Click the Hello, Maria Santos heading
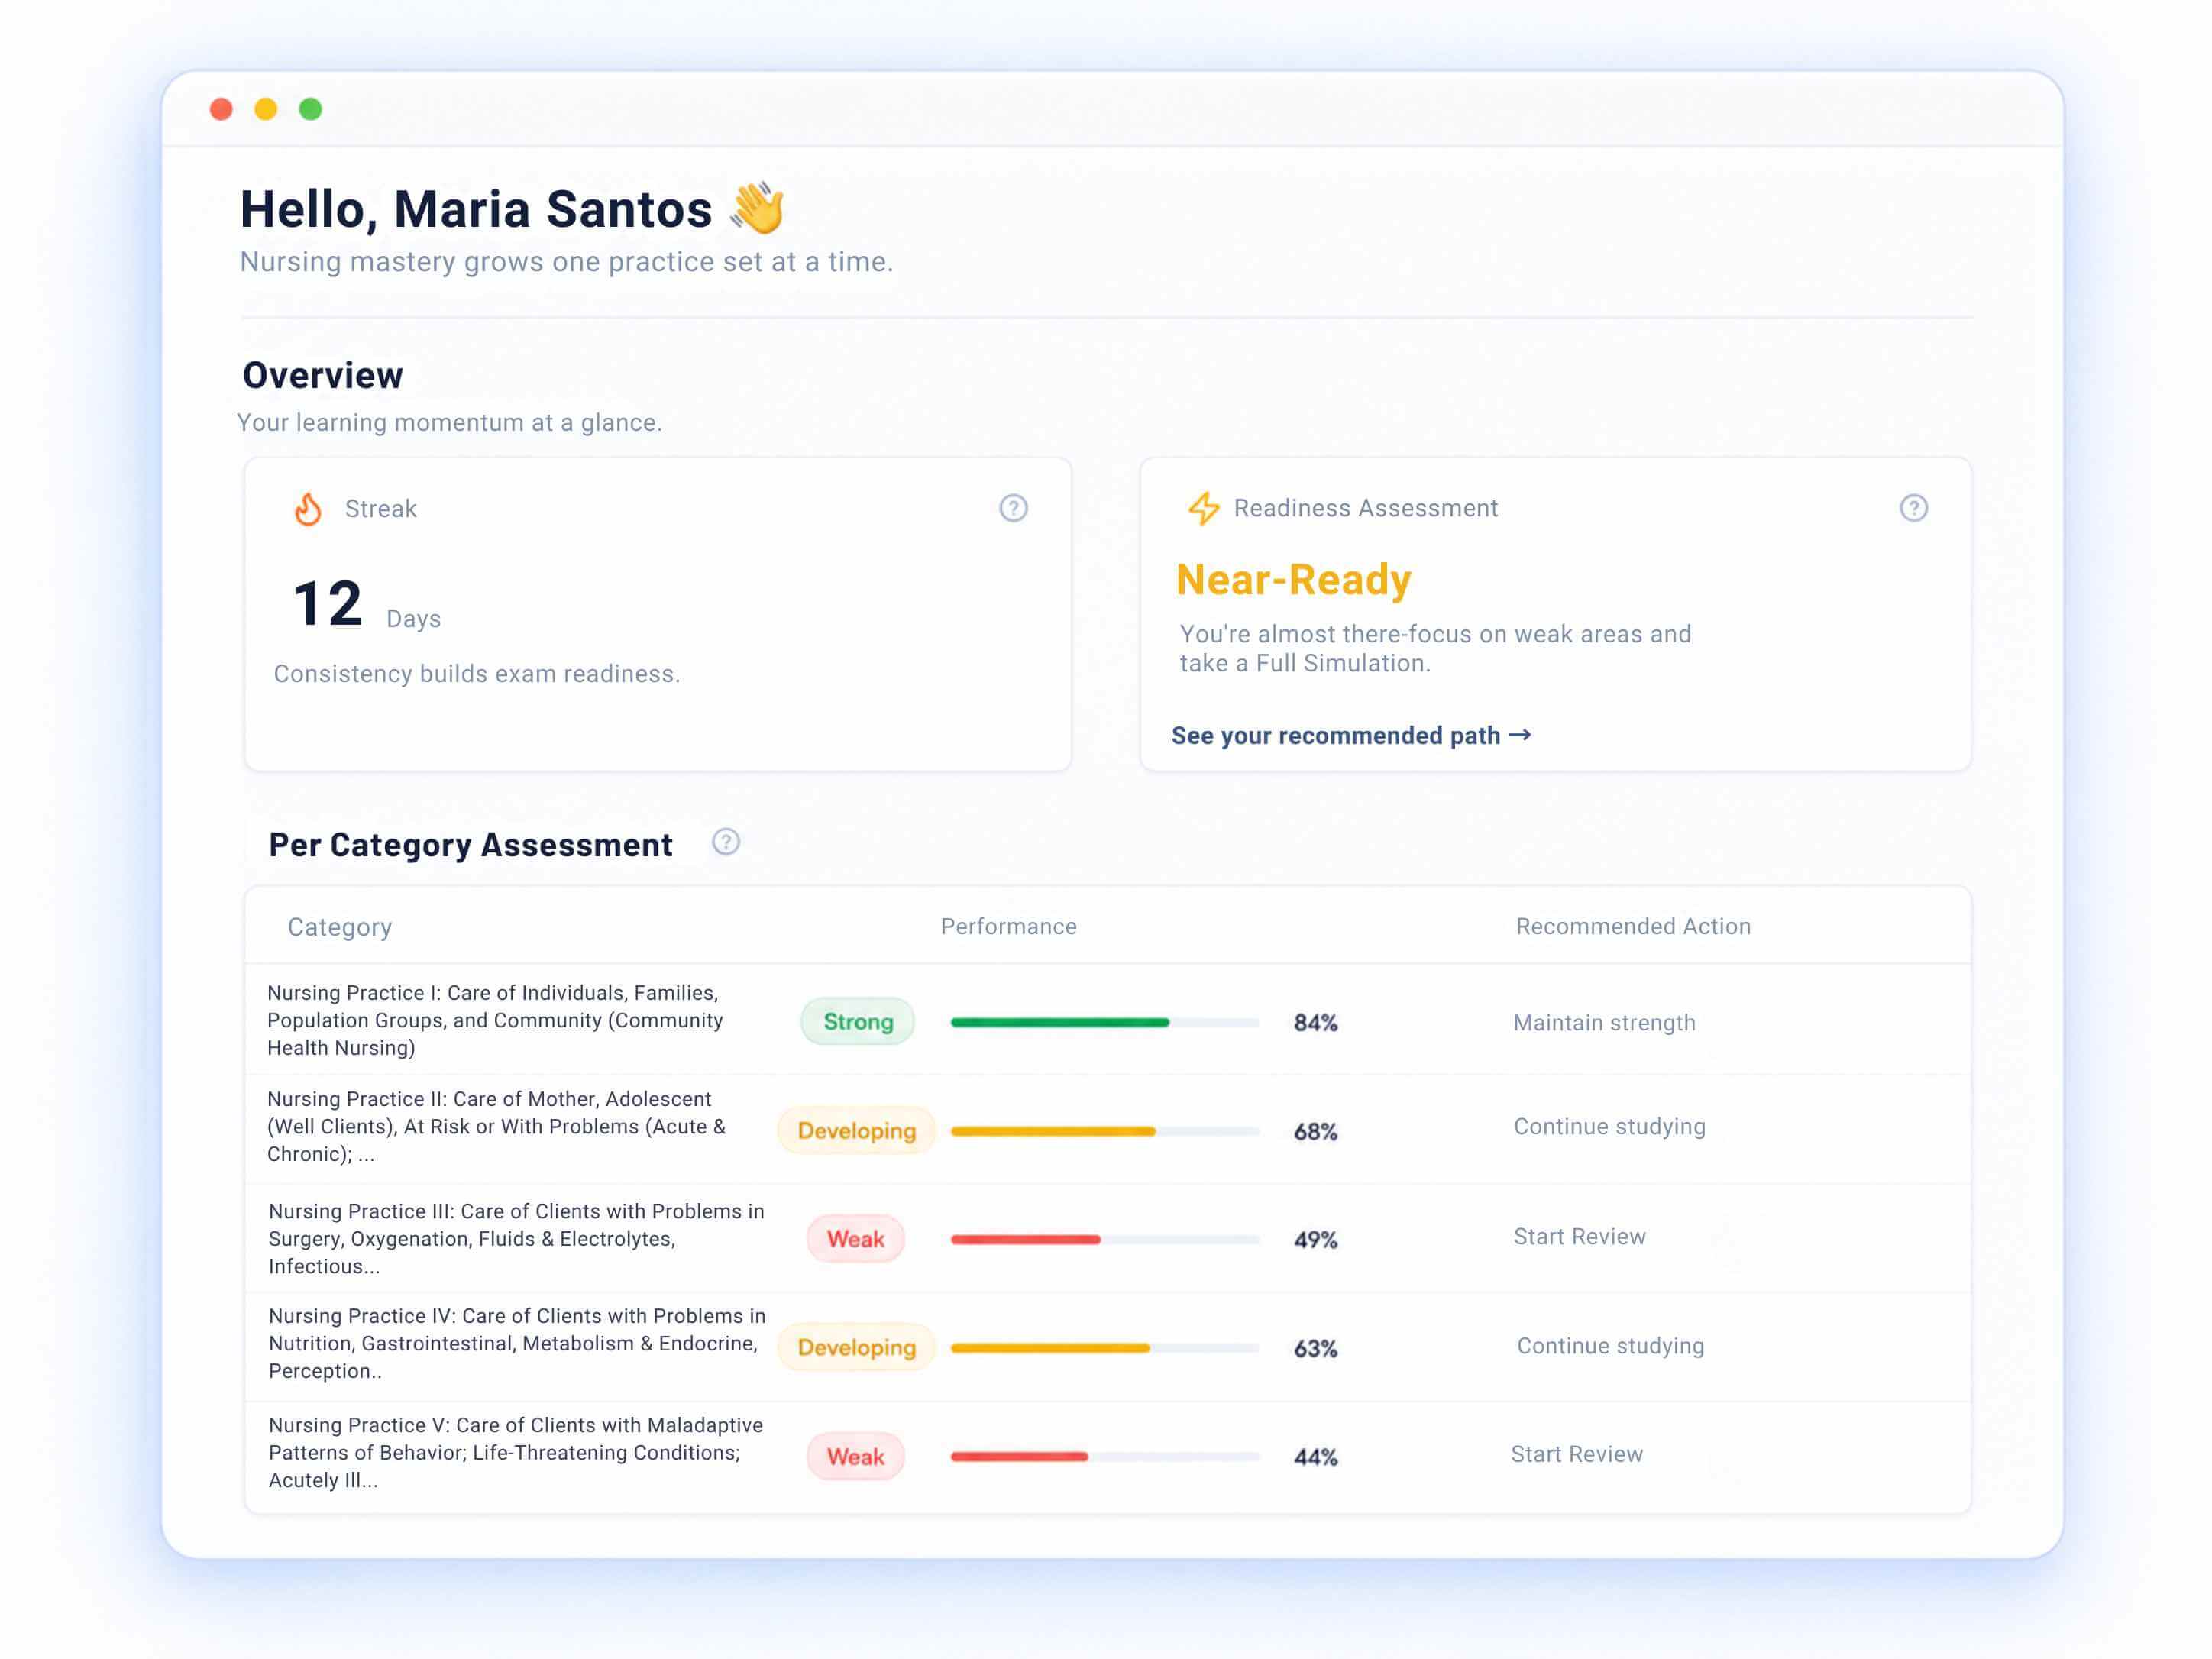Screen dimensions: 2212x1659 476,209
